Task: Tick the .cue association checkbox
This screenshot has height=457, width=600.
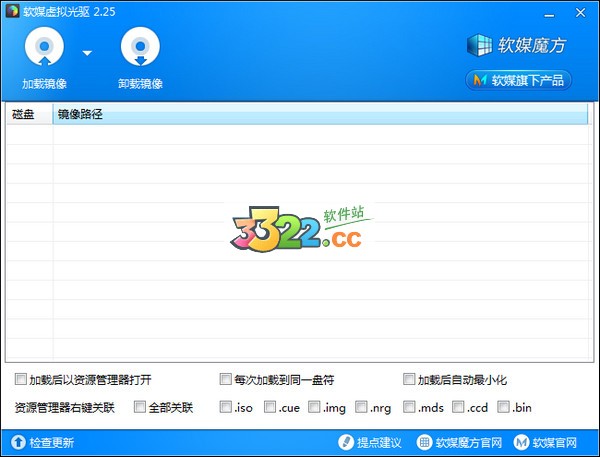Action: click(270, 406)
